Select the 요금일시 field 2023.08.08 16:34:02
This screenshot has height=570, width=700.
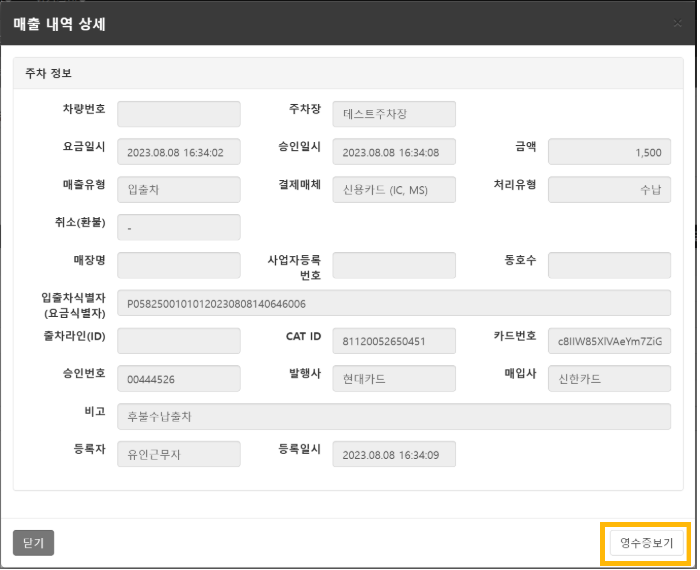pyautogui.click(x=179, y=152)
